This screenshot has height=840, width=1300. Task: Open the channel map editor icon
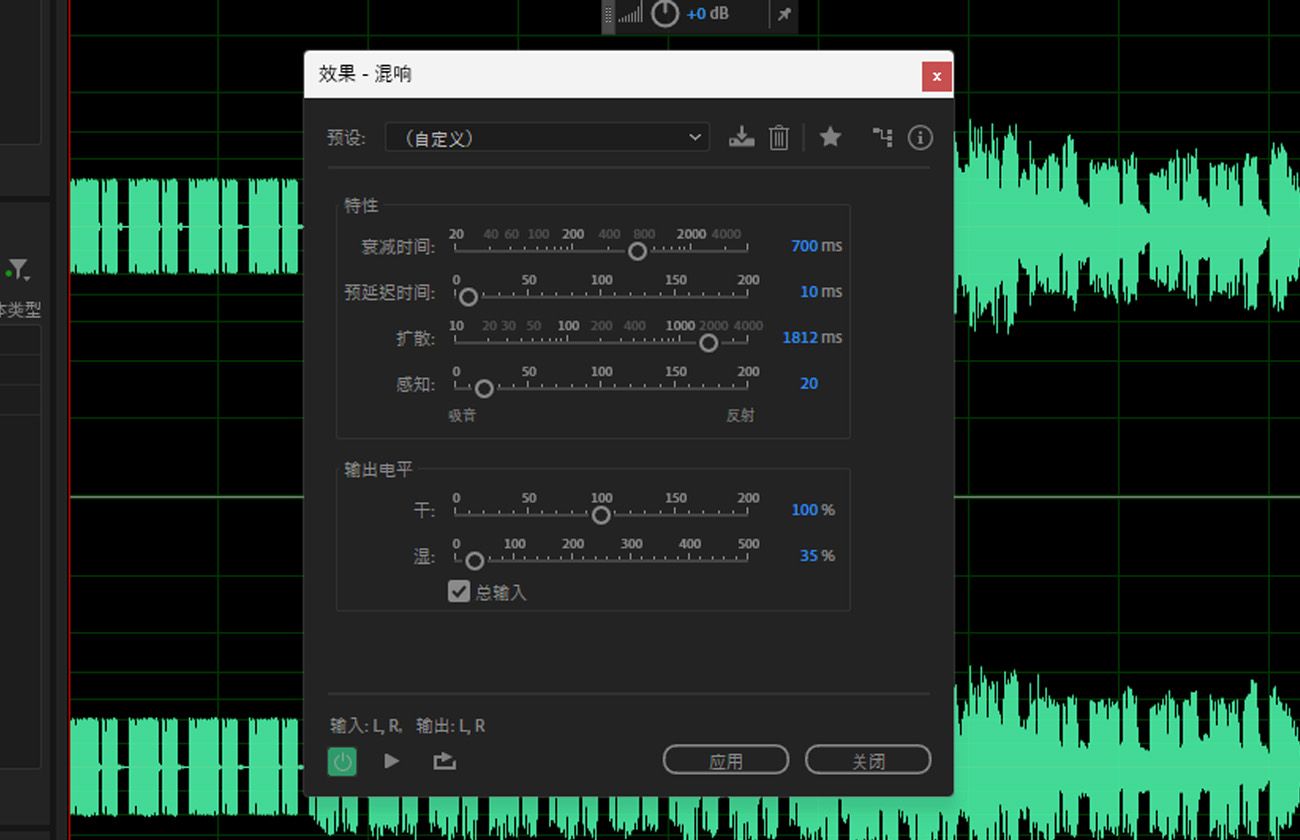[882, 137]
